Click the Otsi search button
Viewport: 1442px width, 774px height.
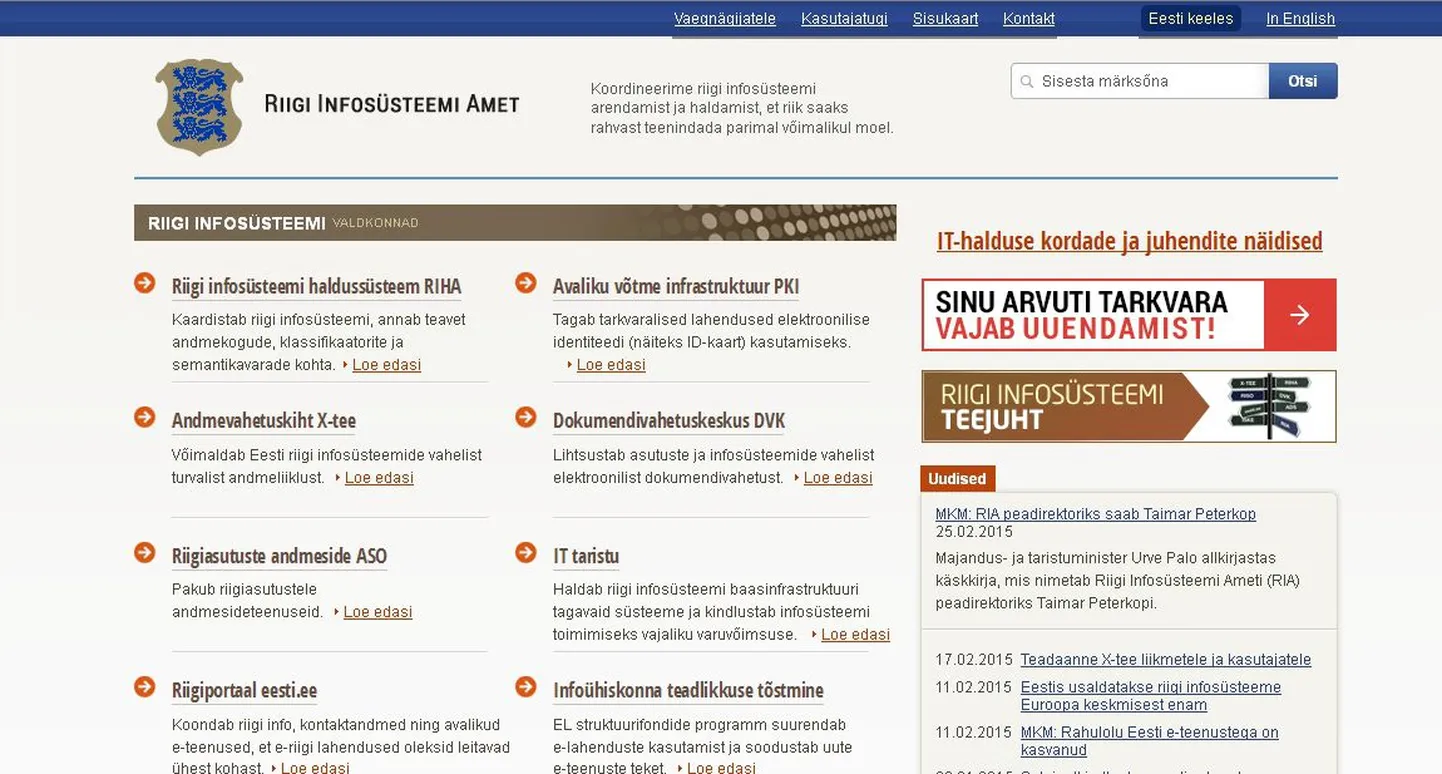(1303, 81)
